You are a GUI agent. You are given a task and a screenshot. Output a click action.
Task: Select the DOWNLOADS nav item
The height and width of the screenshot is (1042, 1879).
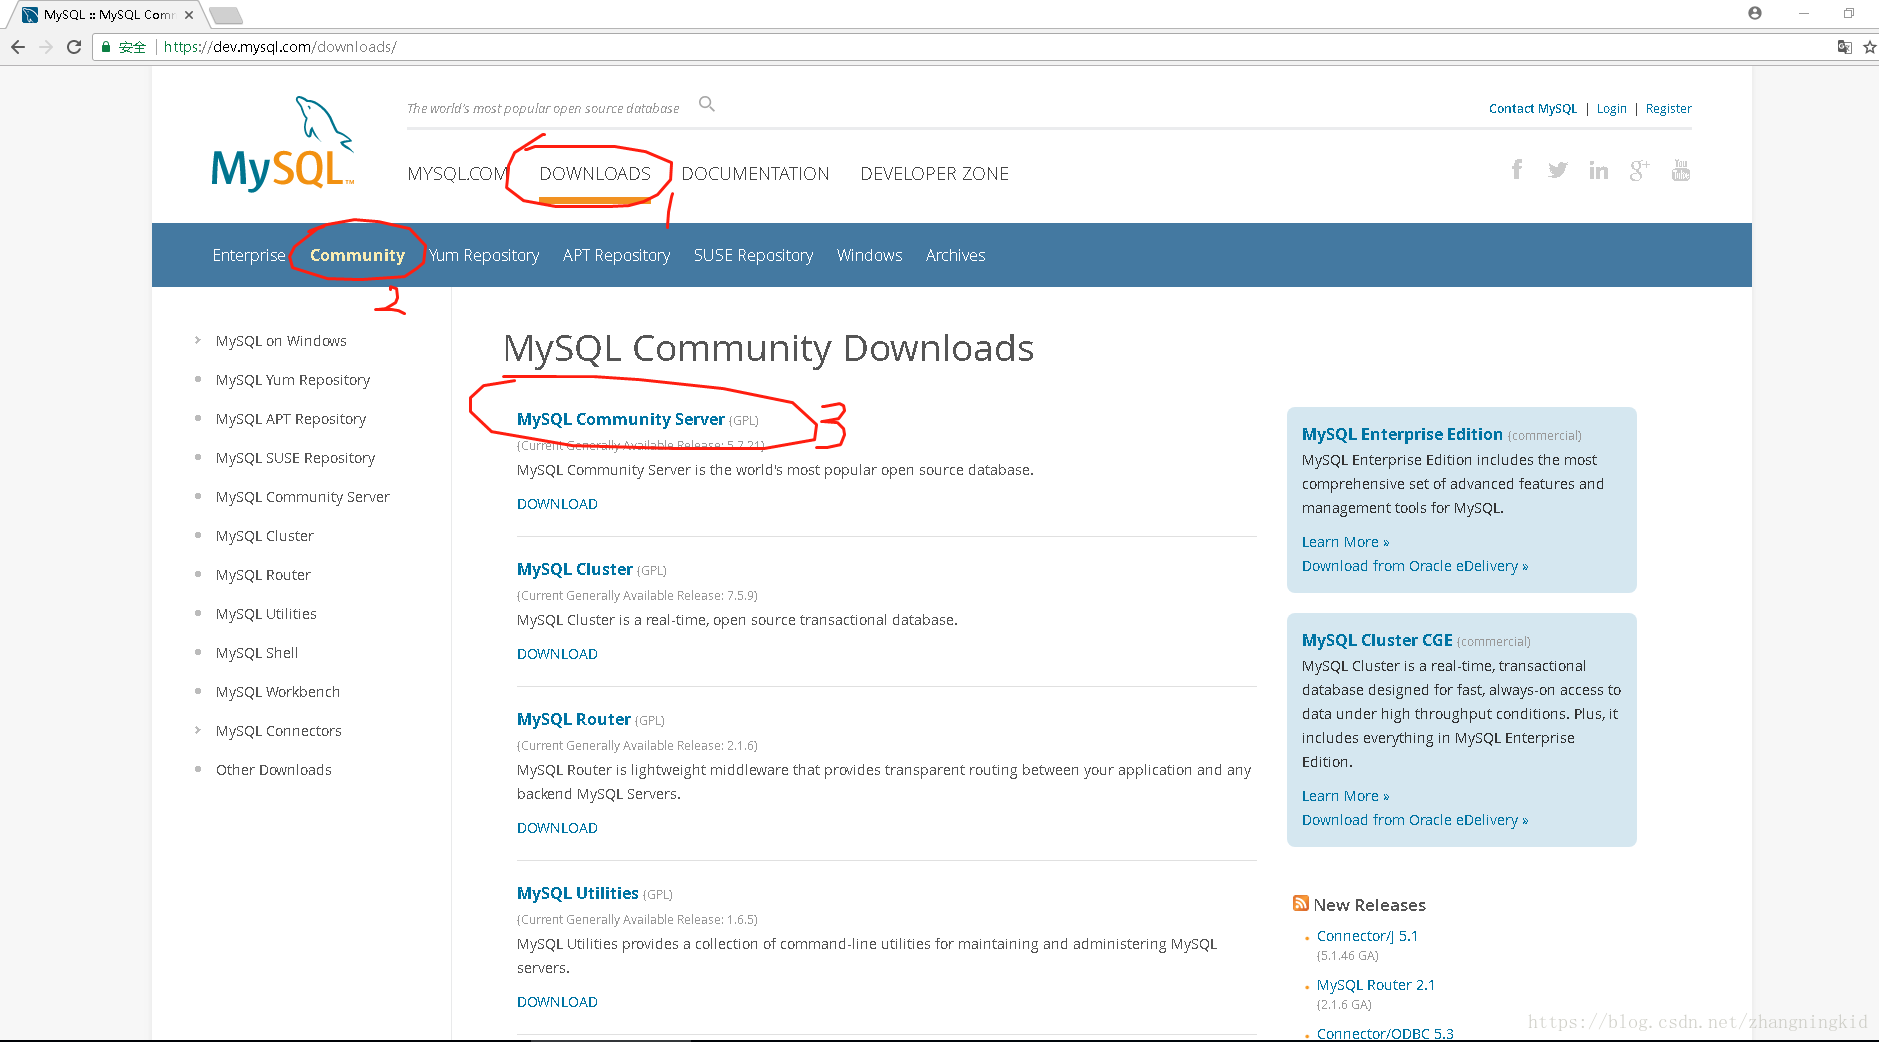(x=595, y=174)
